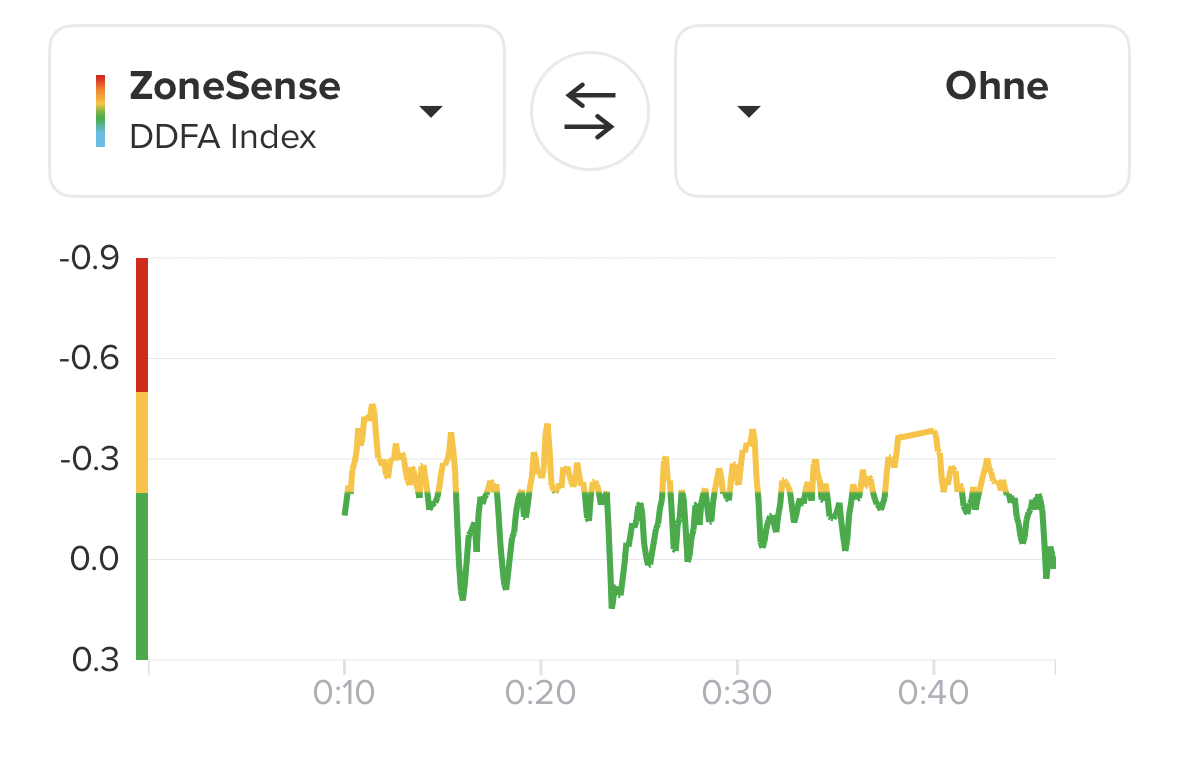Image resolution: width=1179 pixels, height=774 pixels.
Task: Expand the Ohne dropdown arrow
Action: tap(748, 111)
